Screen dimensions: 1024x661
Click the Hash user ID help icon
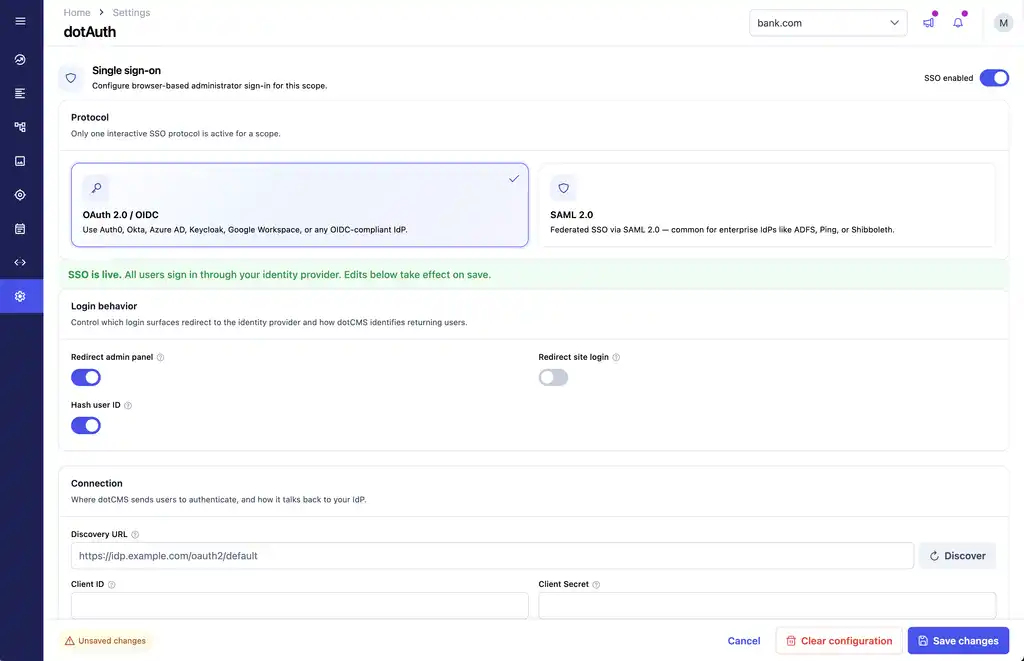tap(128, 406)
